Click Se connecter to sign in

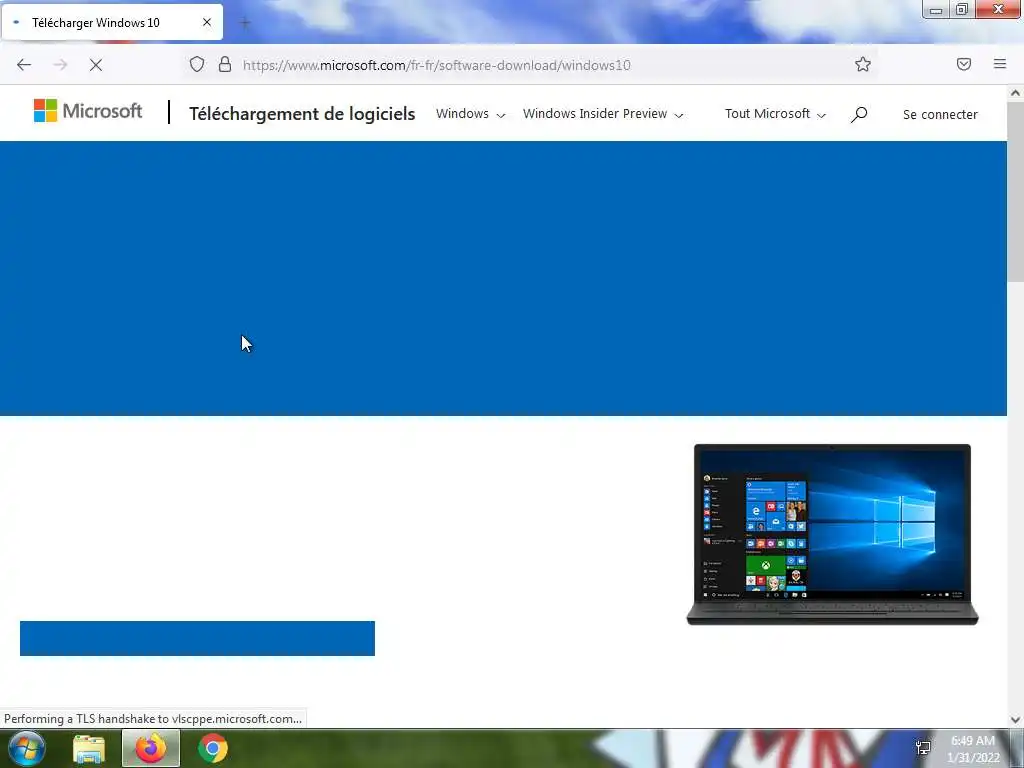click(x=940, y=114)
